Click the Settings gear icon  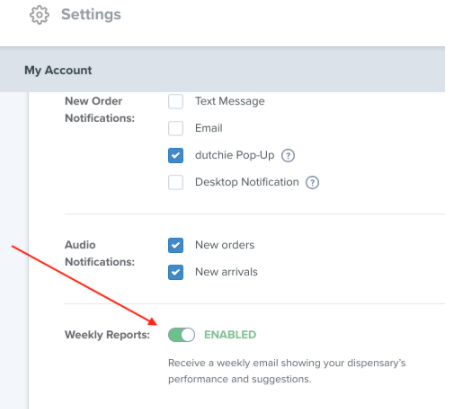tap(39, 15)
